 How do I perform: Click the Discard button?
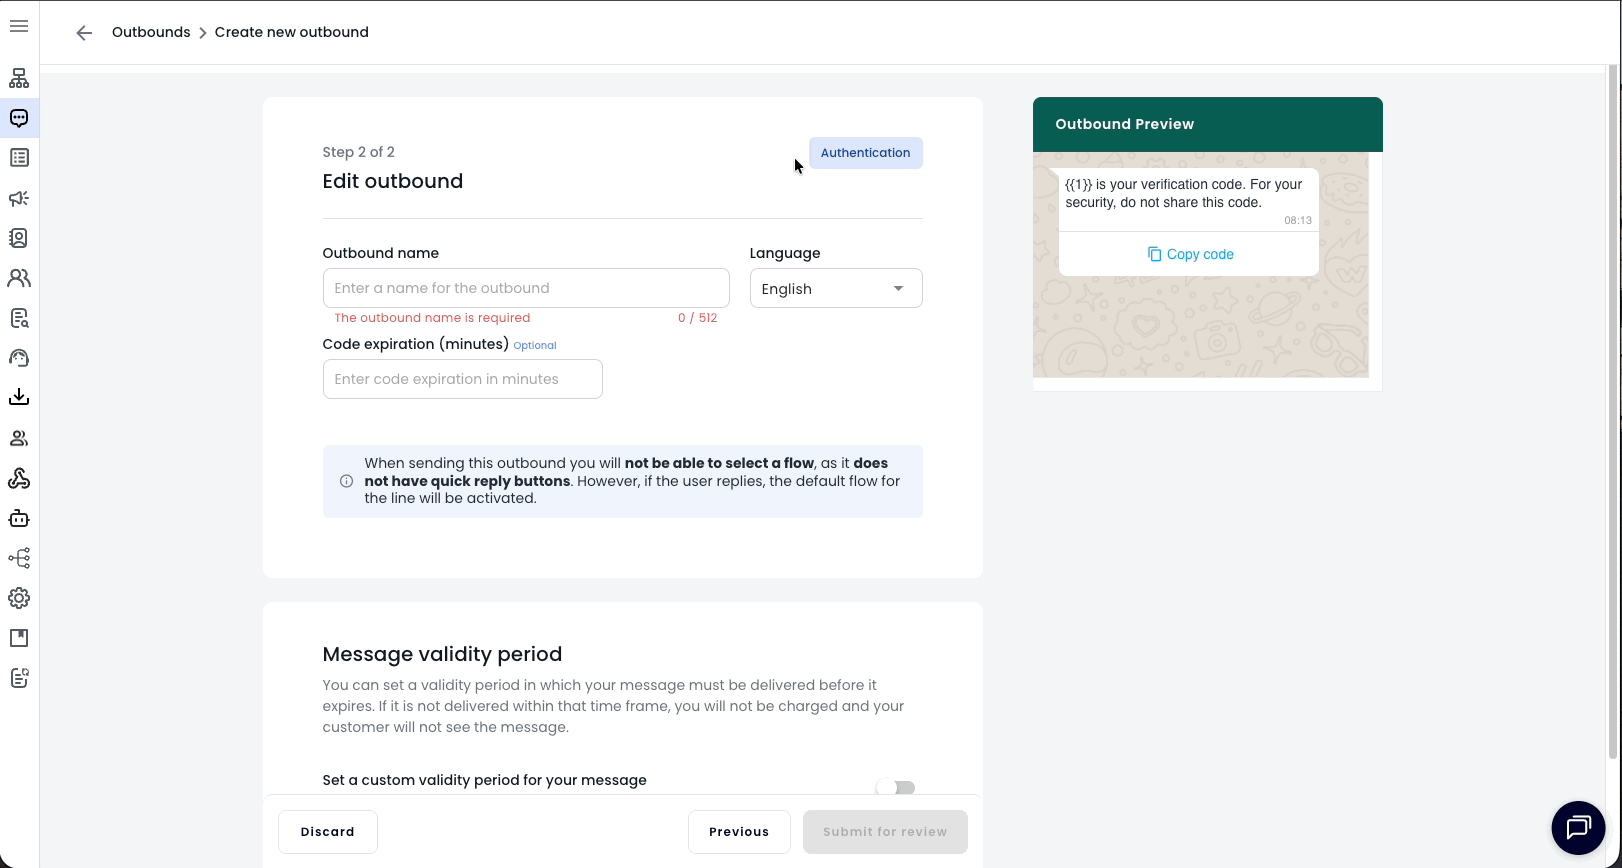(x=327, y=832)
